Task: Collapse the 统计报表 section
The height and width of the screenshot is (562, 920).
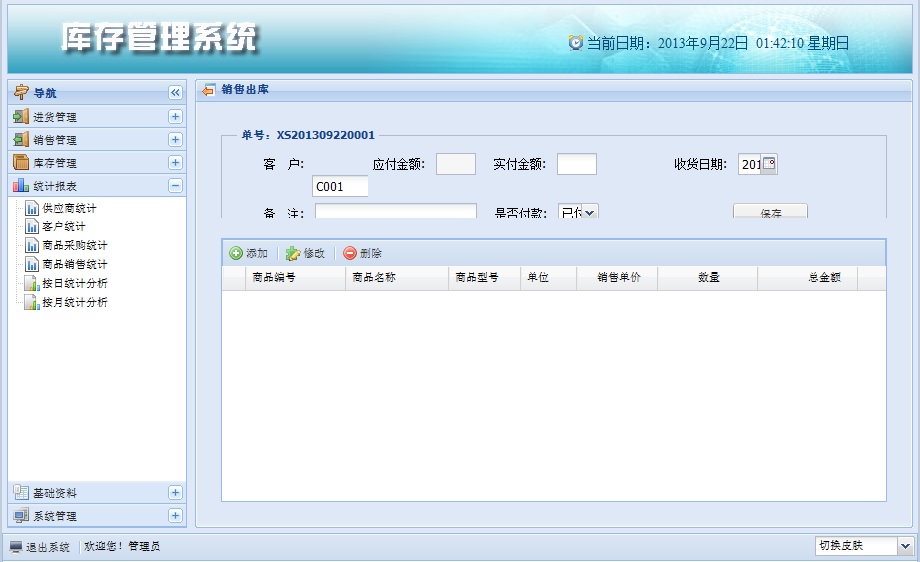Action: click(175, 186)
